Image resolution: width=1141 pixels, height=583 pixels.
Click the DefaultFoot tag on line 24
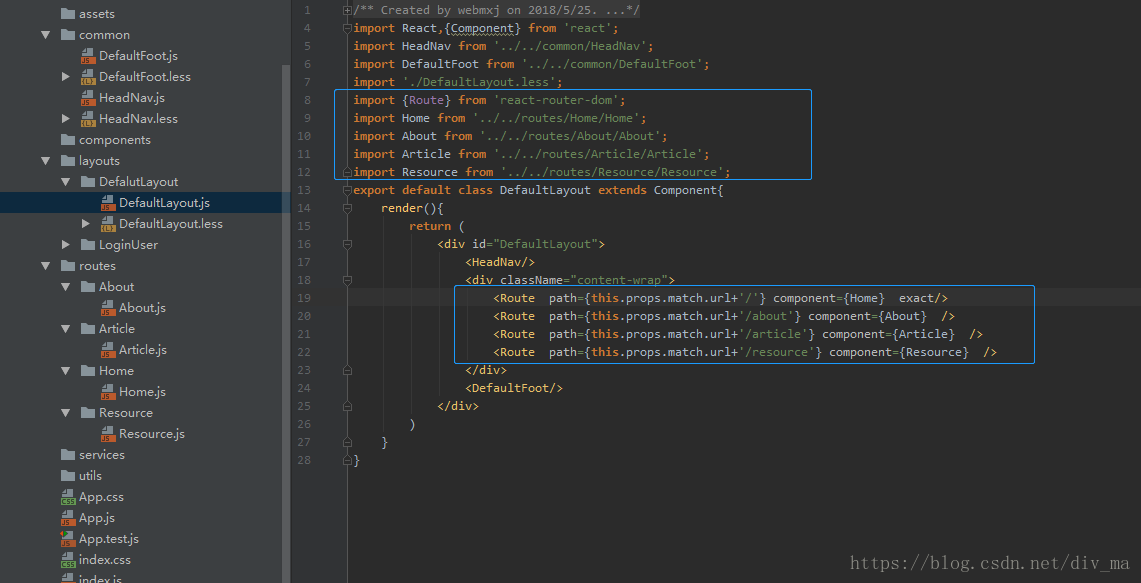click(x=514, y=389)
